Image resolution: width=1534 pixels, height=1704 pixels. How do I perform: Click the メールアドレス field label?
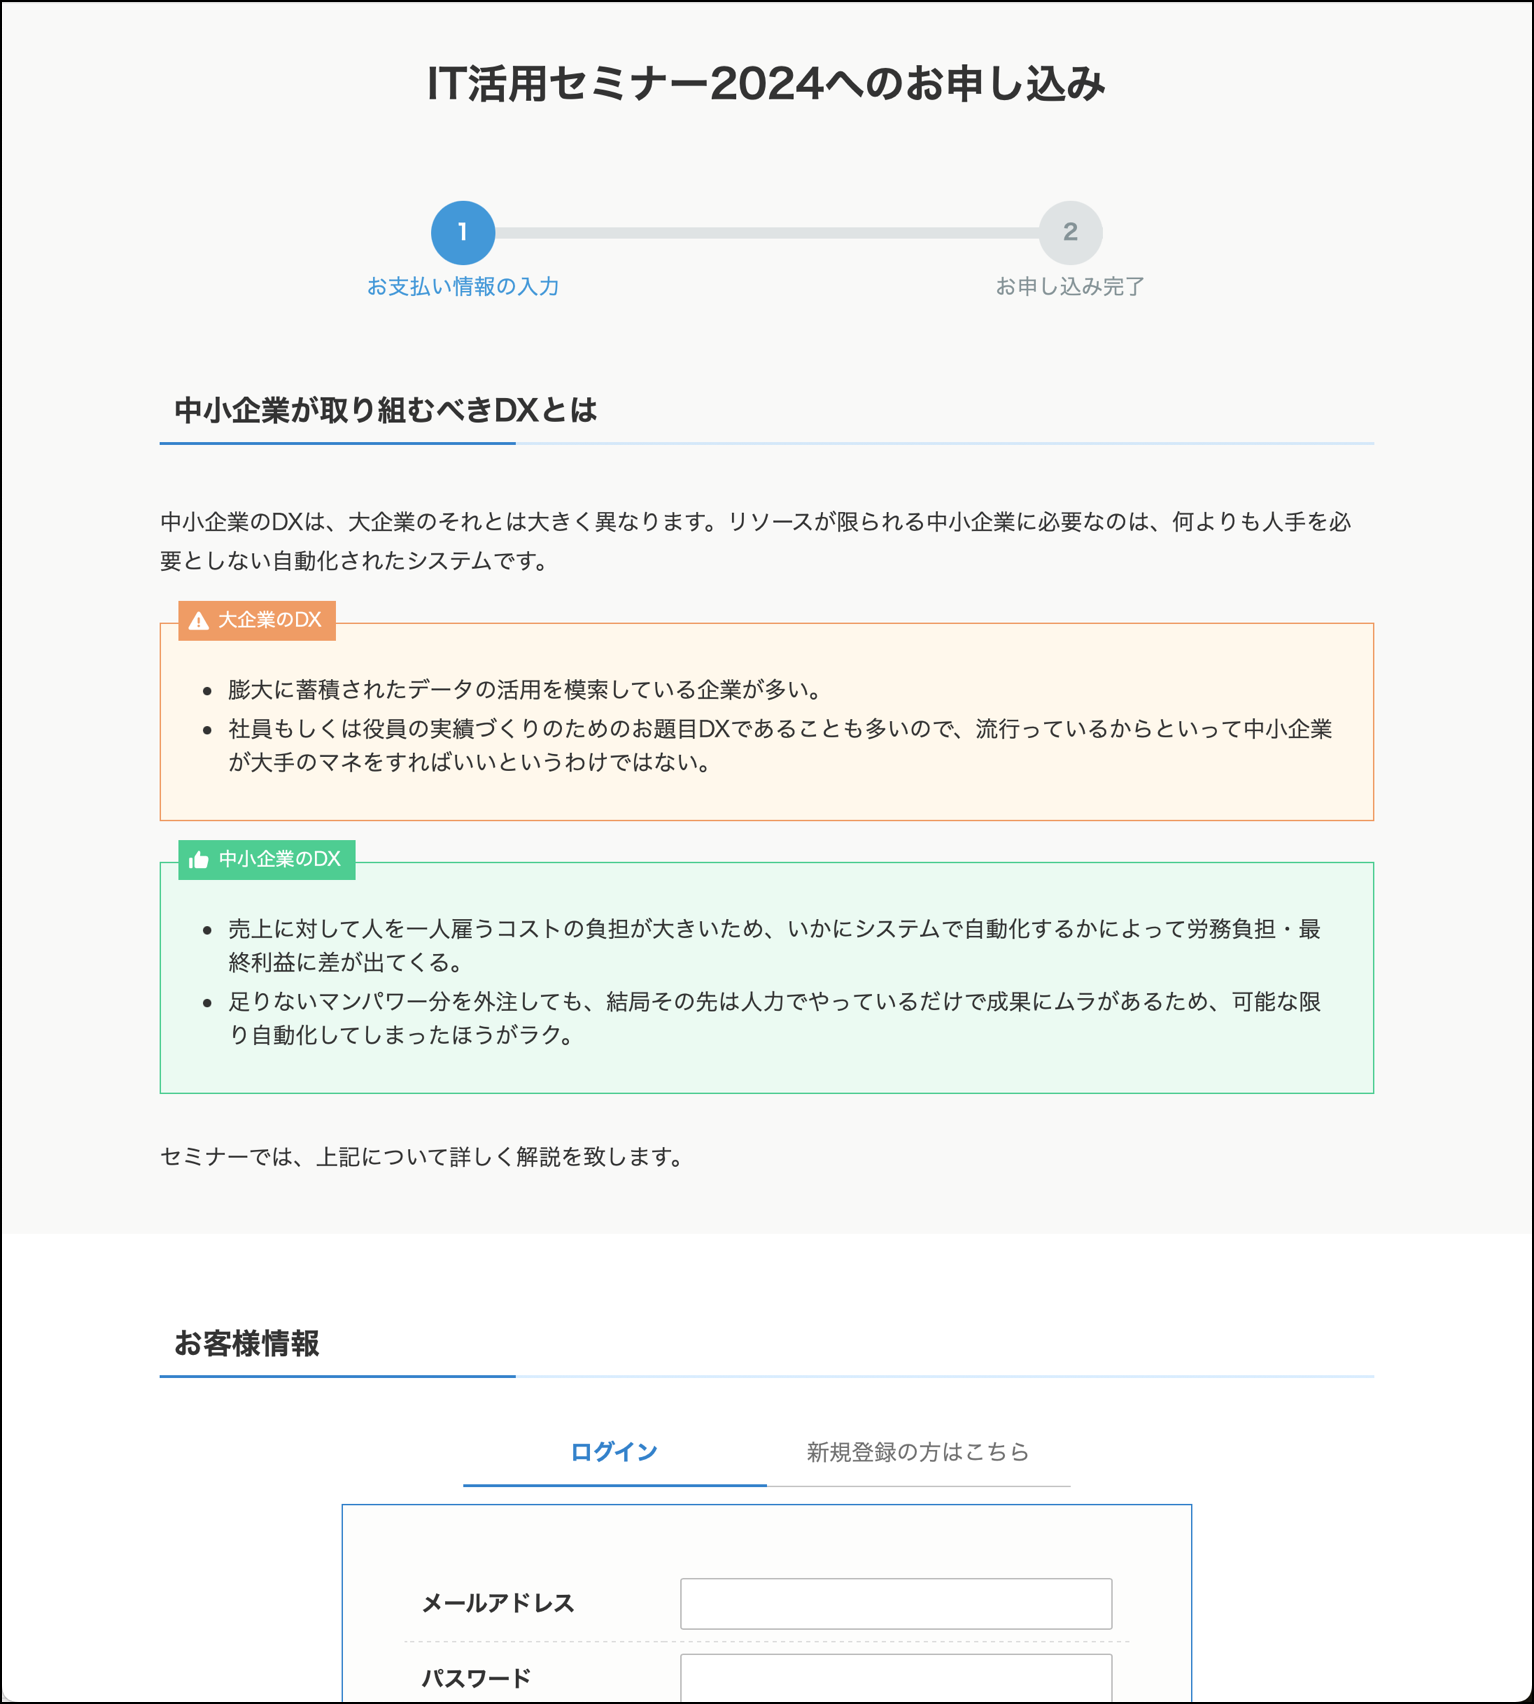click(497, 1603)
